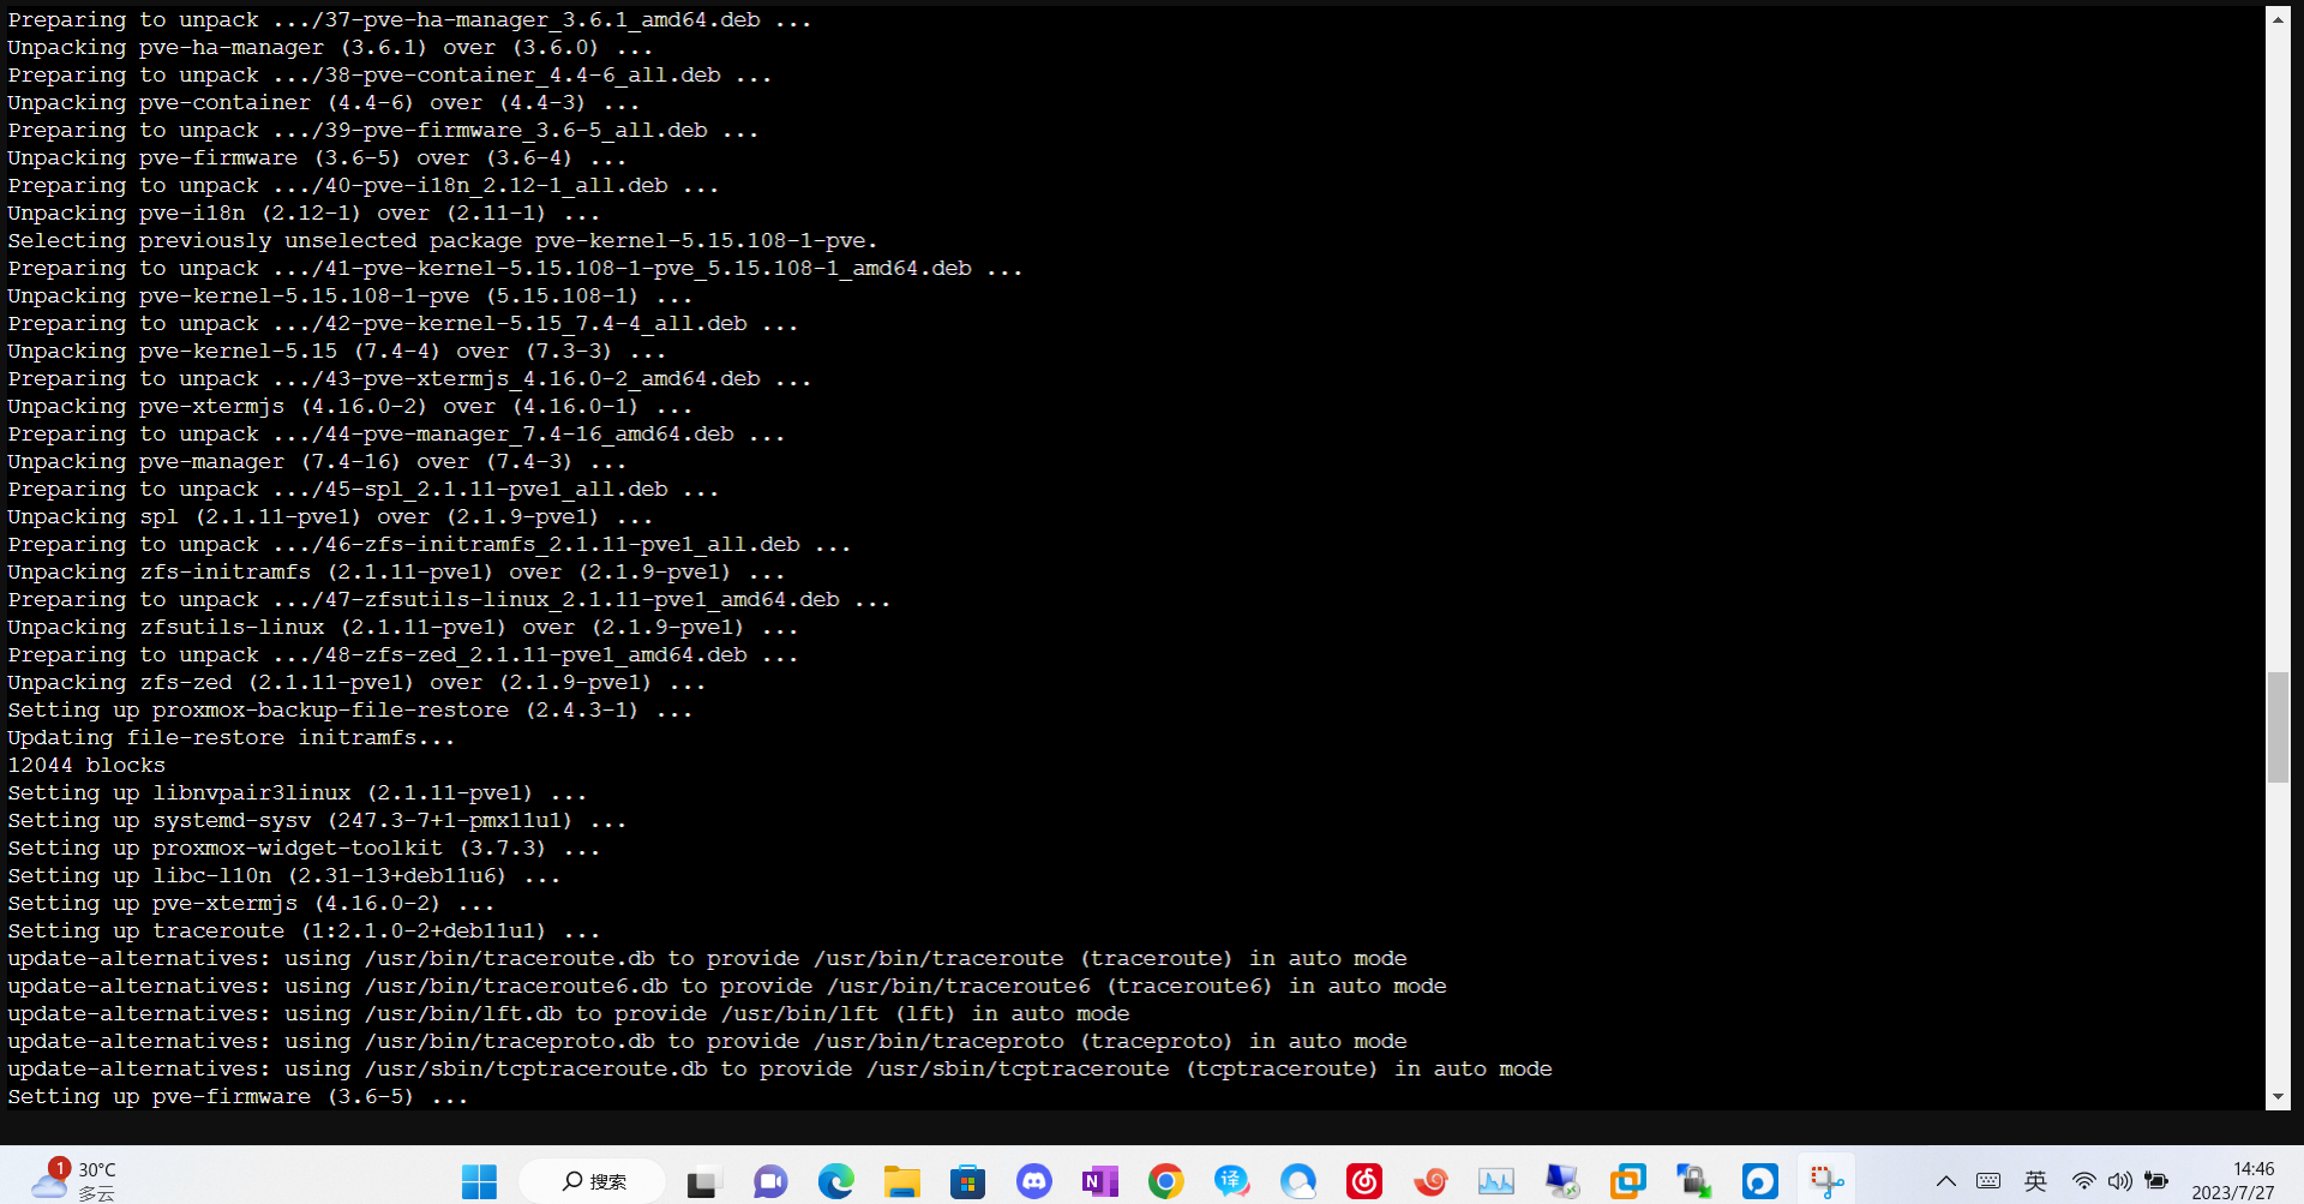
Task: Click the terminal scrollbar up arrow
Action: click(x=2277, y=19)
